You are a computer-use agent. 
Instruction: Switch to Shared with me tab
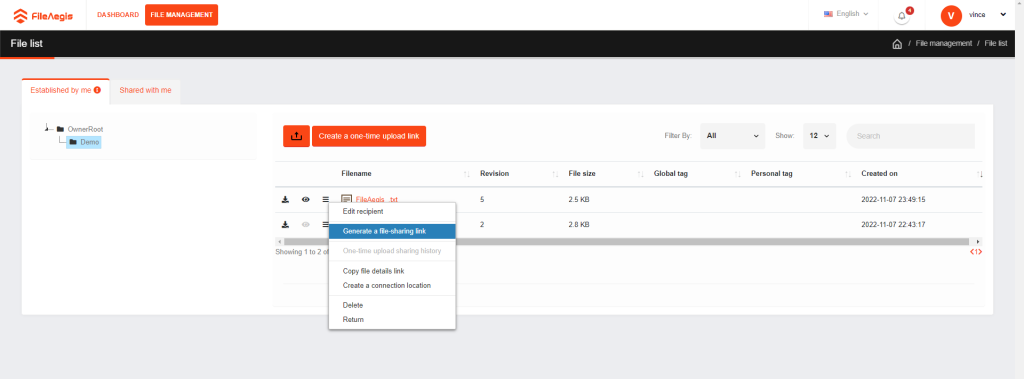pyautogui.click(x=145, y=91)
